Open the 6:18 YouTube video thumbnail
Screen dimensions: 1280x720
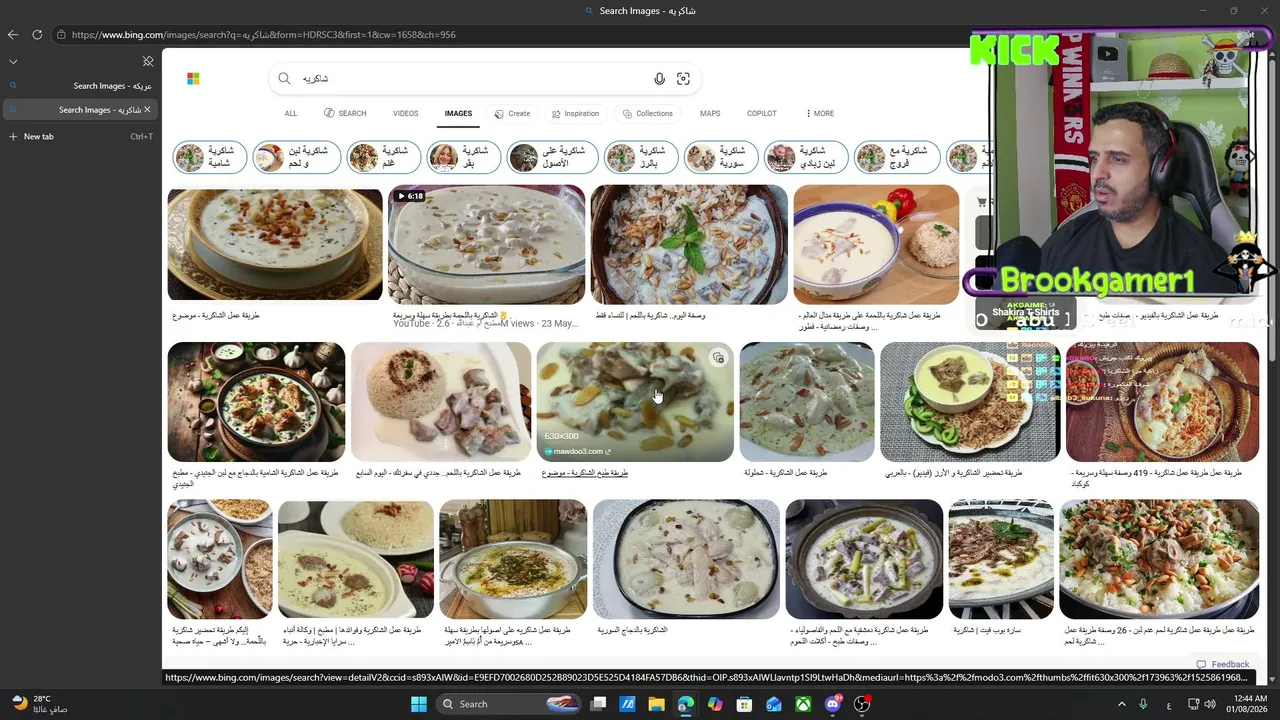486,244
